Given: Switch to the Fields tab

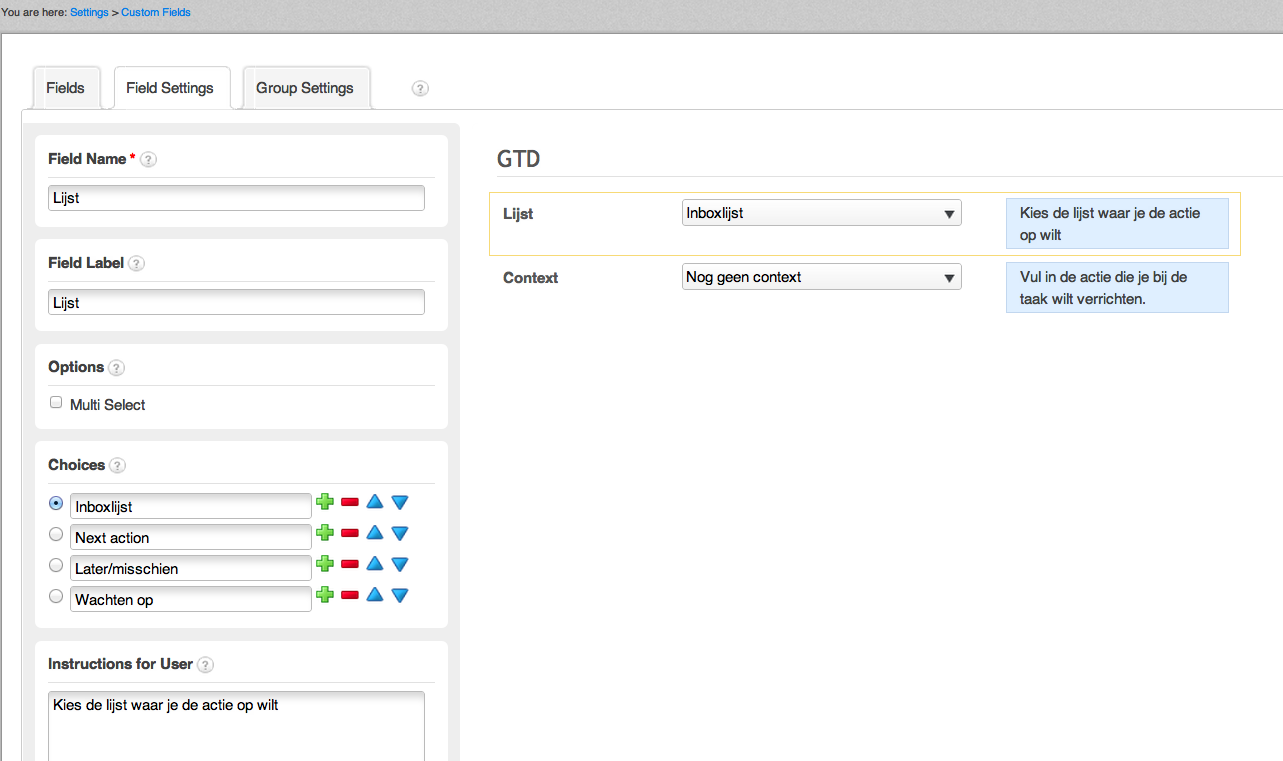Looking at the screenshot, I should point(65,88).
